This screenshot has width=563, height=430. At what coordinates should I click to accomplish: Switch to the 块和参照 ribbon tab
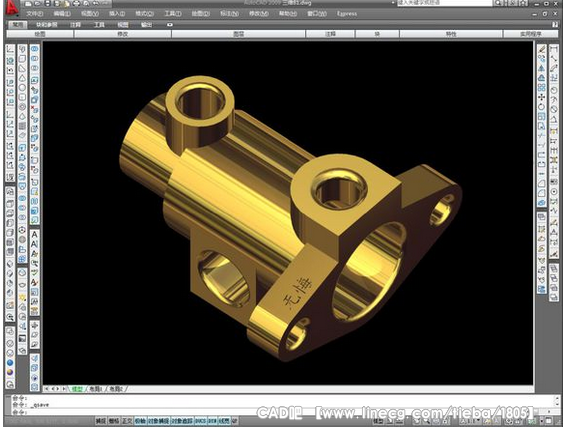[47, 25]
